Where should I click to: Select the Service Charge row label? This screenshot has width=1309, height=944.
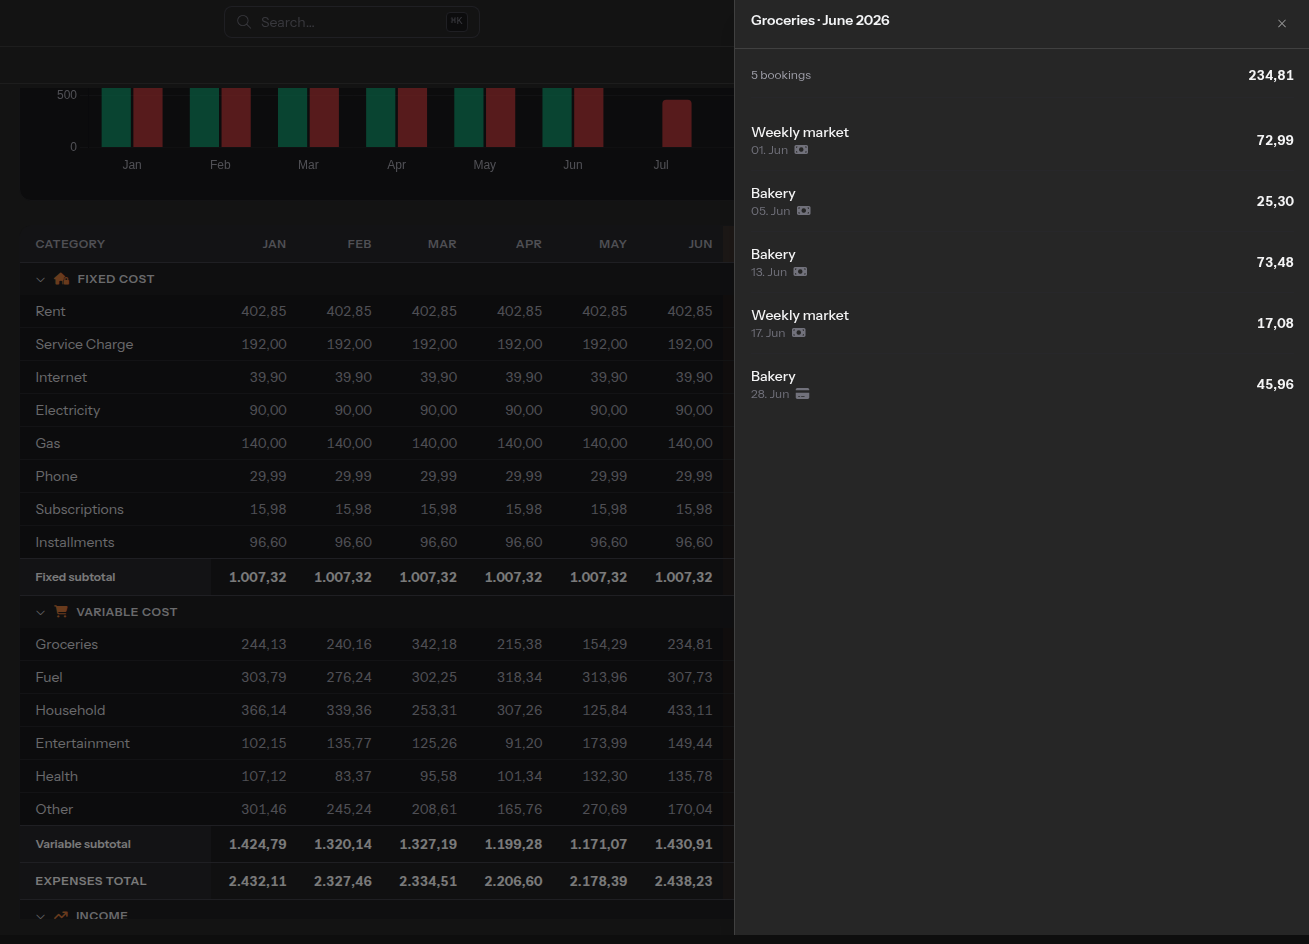[84, 344]
